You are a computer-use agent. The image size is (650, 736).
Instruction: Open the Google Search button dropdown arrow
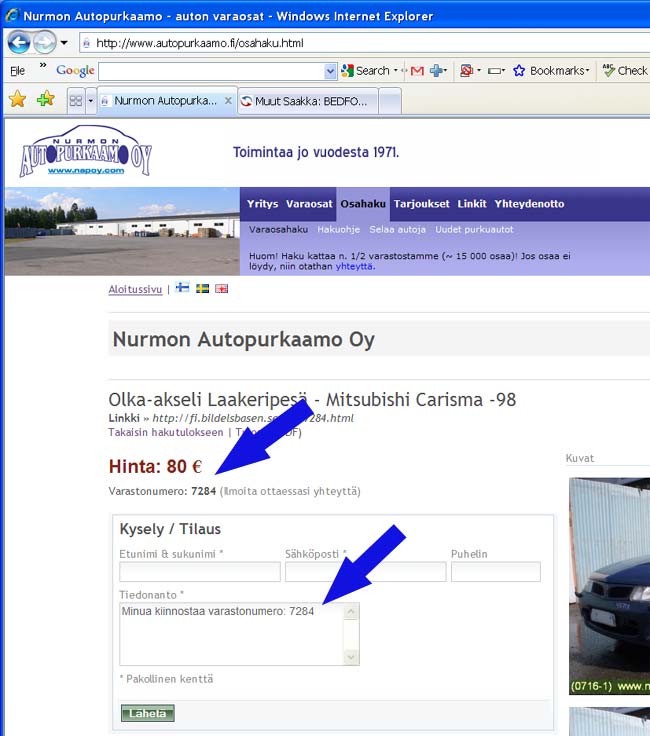(396, 70)
